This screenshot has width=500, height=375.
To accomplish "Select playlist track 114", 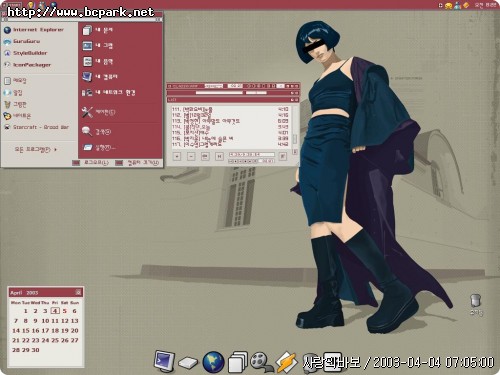I will 230,127.
